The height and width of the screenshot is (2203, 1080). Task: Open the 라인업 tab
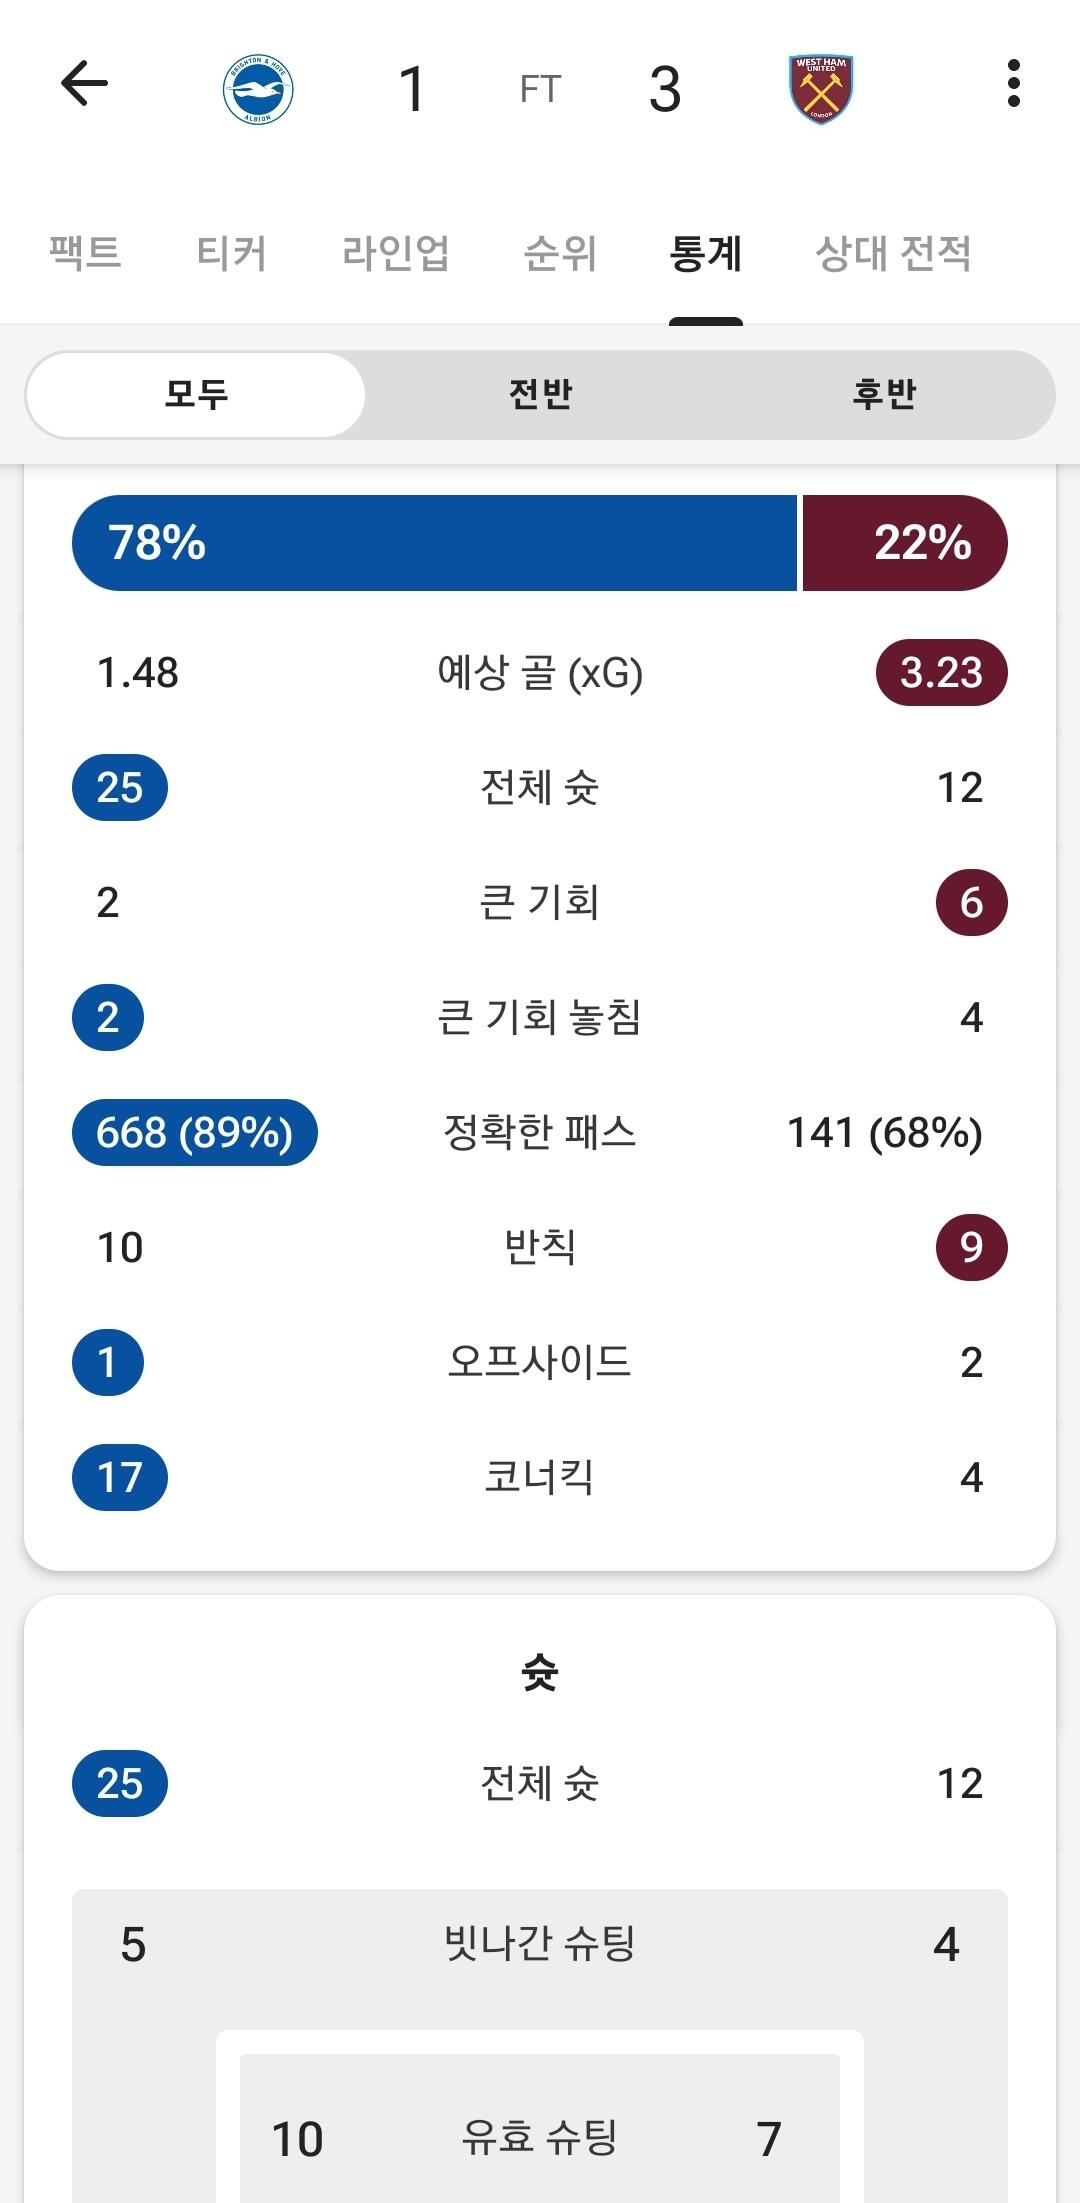click(x=395, y=252)
